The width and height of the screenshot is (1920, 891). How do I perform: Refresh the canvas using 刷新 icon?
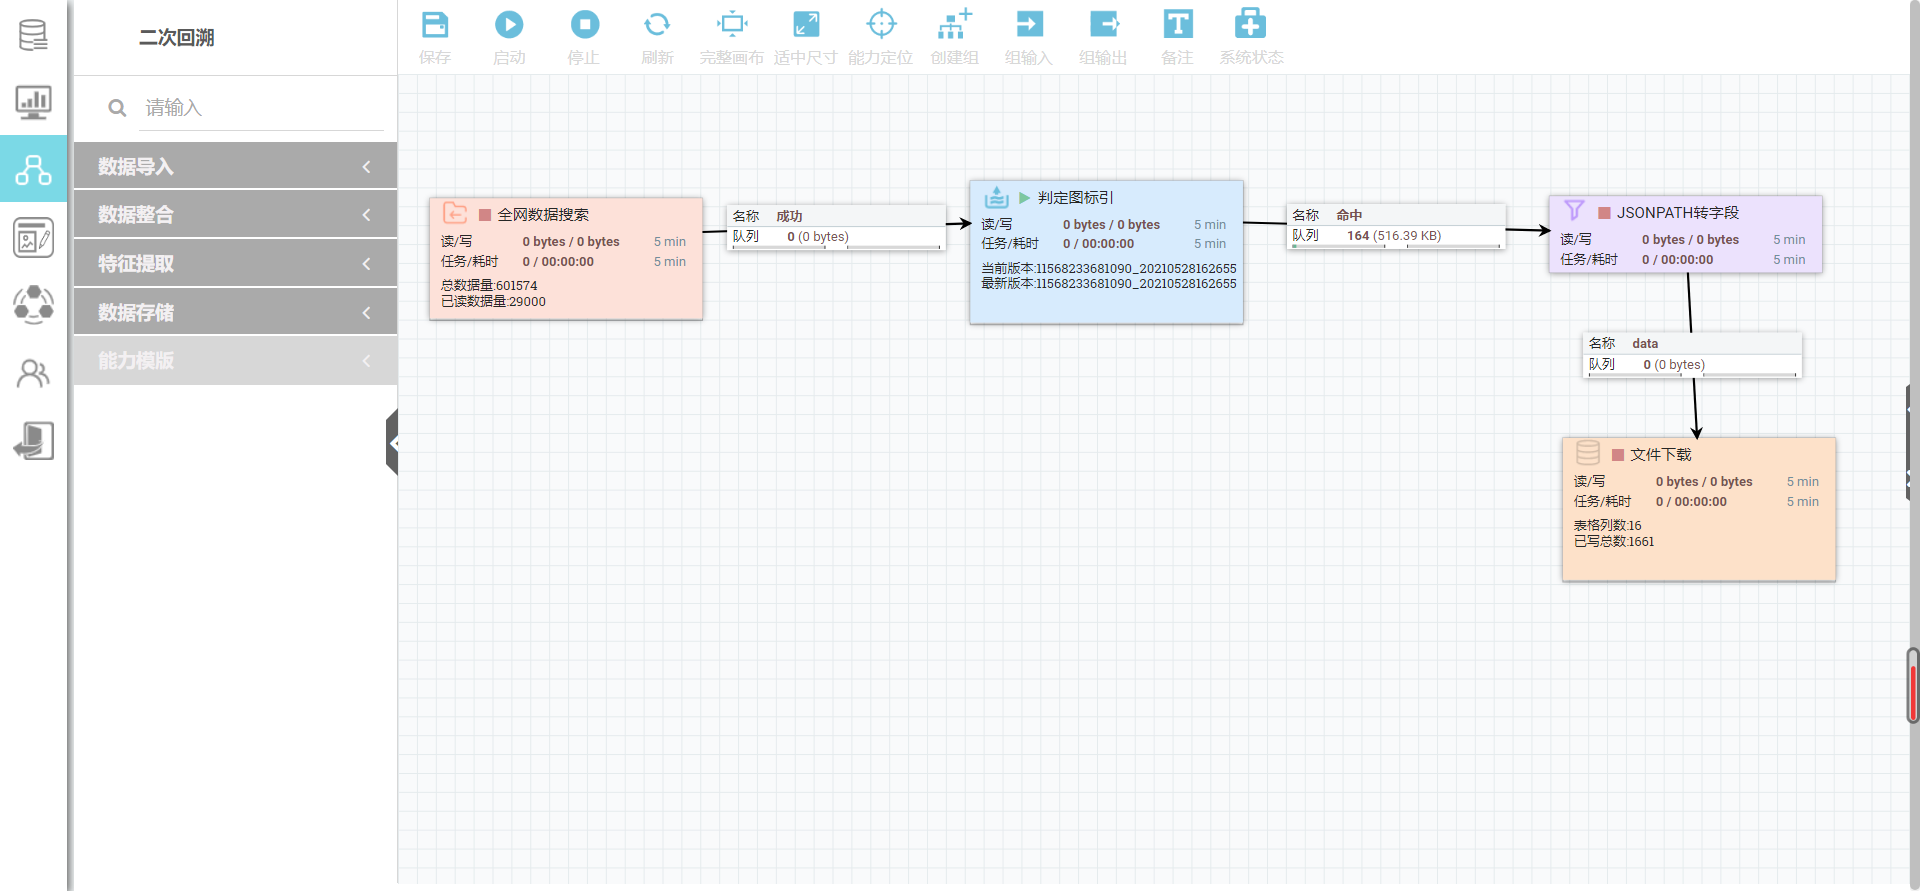click(657, 25)
